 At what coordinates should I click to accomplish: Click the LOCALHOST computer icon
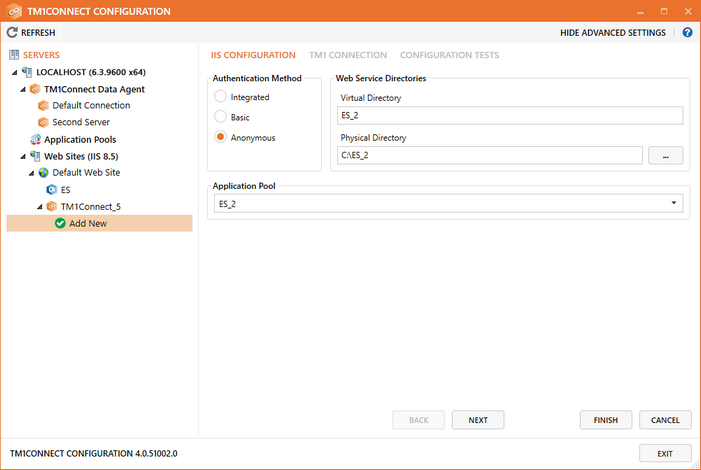coord(27,72)
